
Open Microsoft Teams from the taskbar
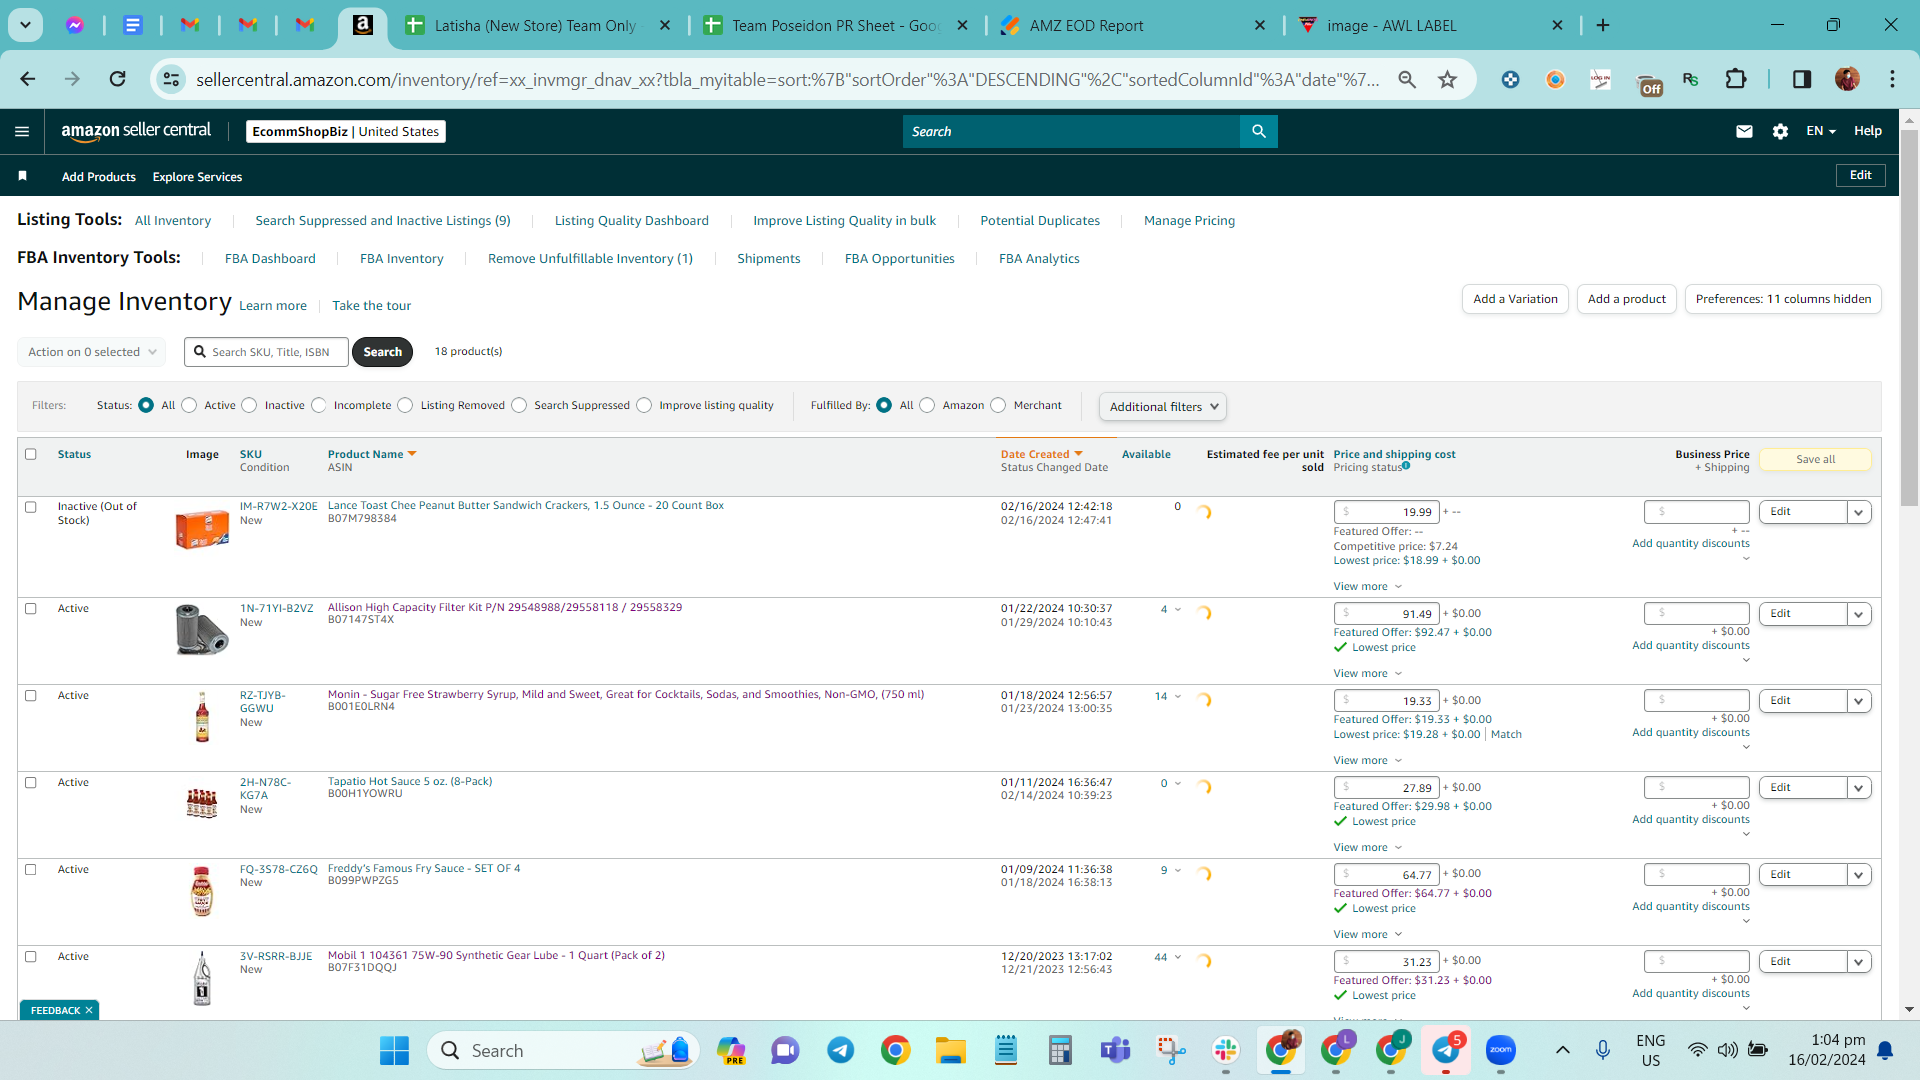(1115, 1050)
